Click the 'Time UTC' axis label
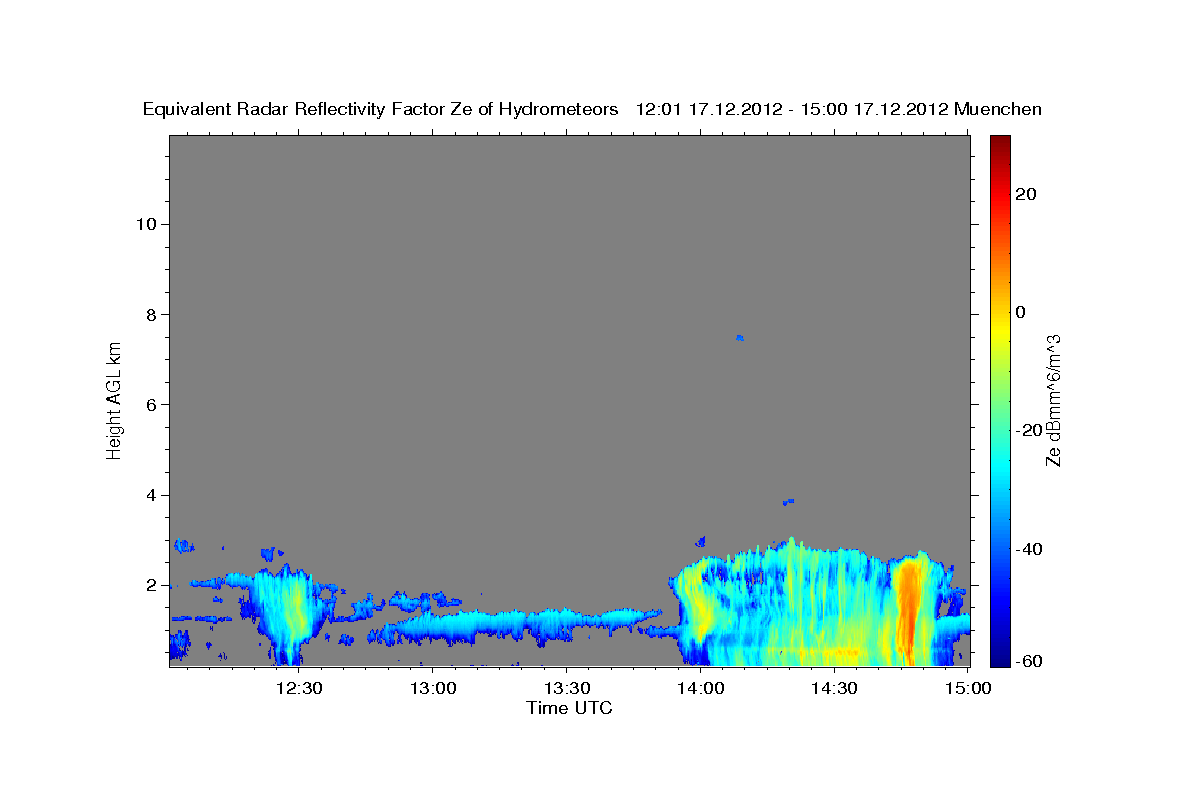The image size is (1200, 800). coord(569,708)
